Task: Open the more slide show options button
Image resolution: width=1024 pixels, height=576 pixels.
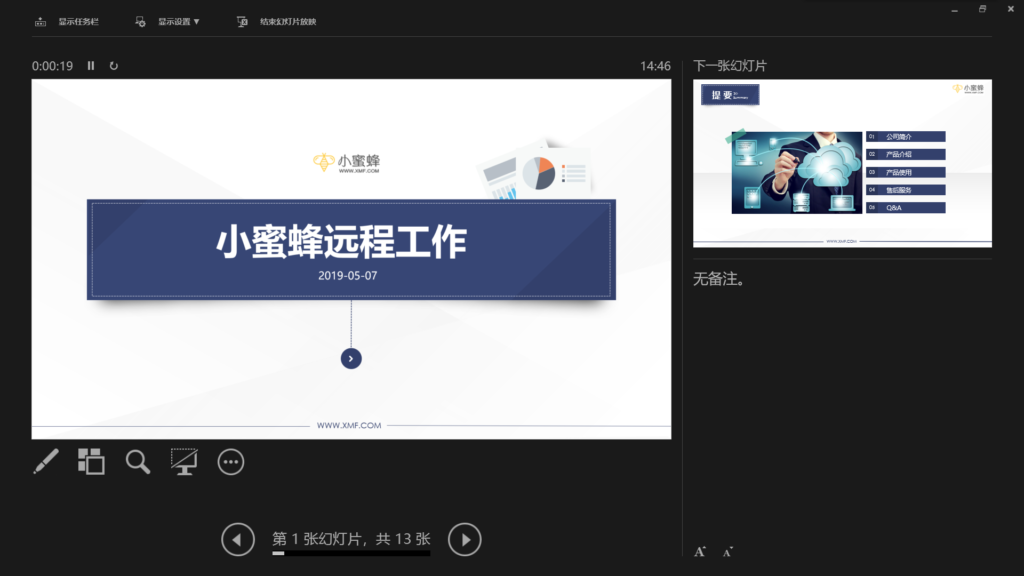Action: click(231, 461)
